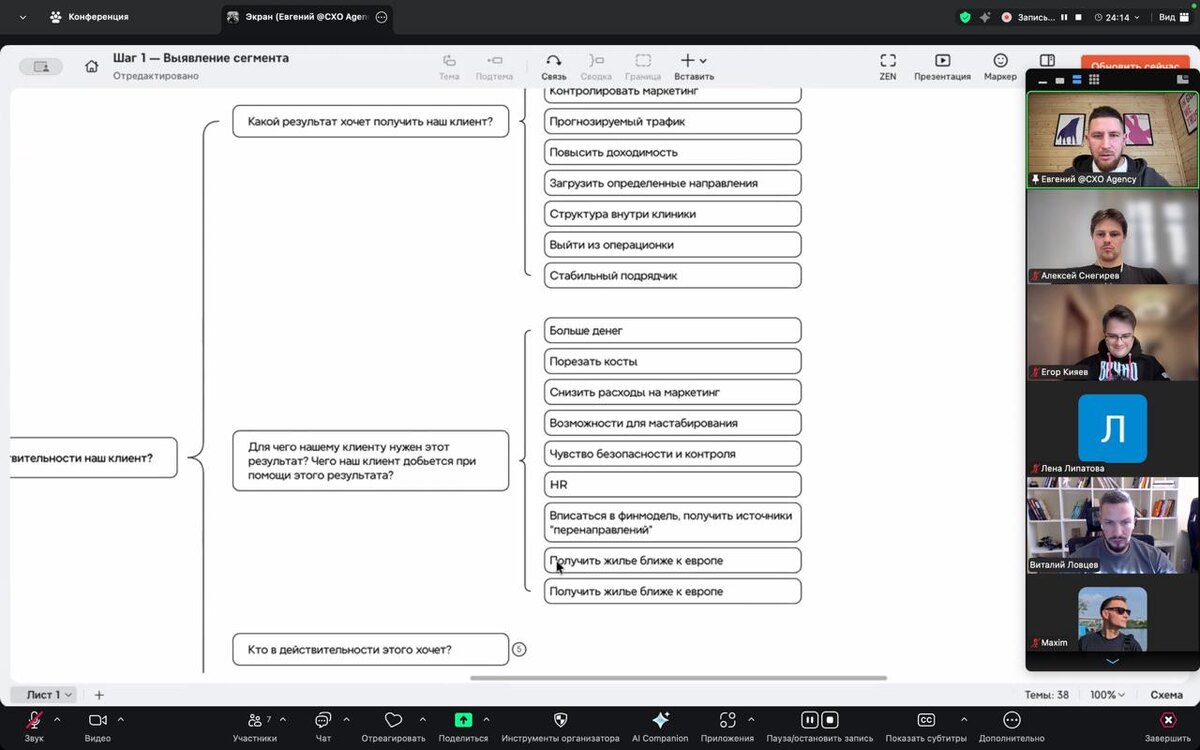Image resolution: width=1200 pixels, height=750 pixels.
Task: Select Евгений @CXO Agency video thumbnail
Action: tap(1112, 140)
